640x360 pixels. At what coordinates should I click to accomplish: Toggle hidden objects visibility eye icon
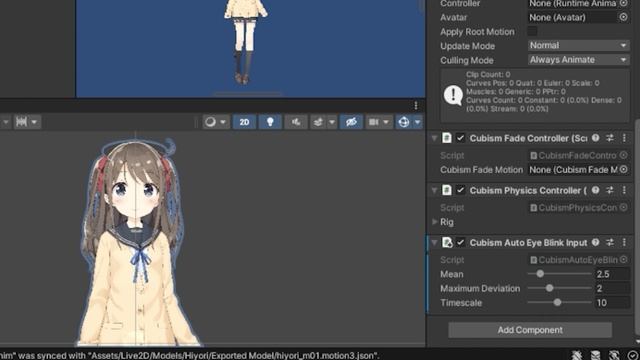click(351, 122)
